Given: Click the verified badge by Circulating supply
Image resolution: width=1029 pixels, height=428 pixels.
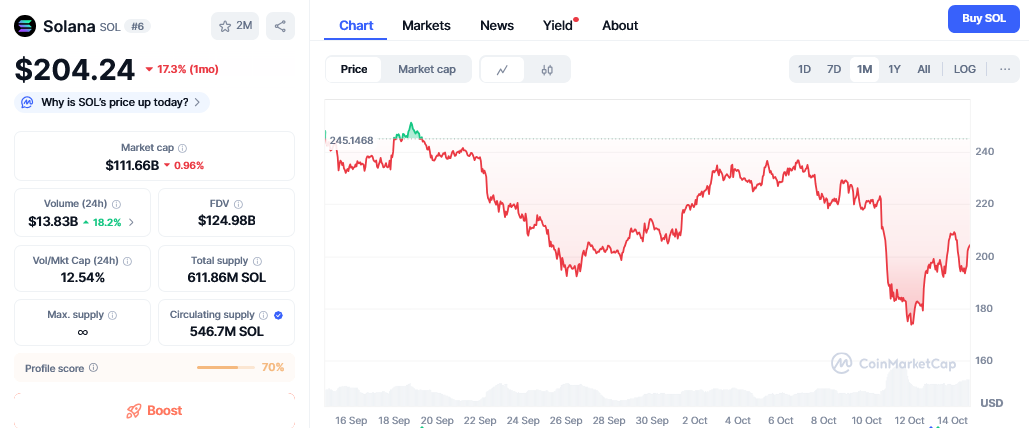Looking at the screenshot, I should 278,315.
